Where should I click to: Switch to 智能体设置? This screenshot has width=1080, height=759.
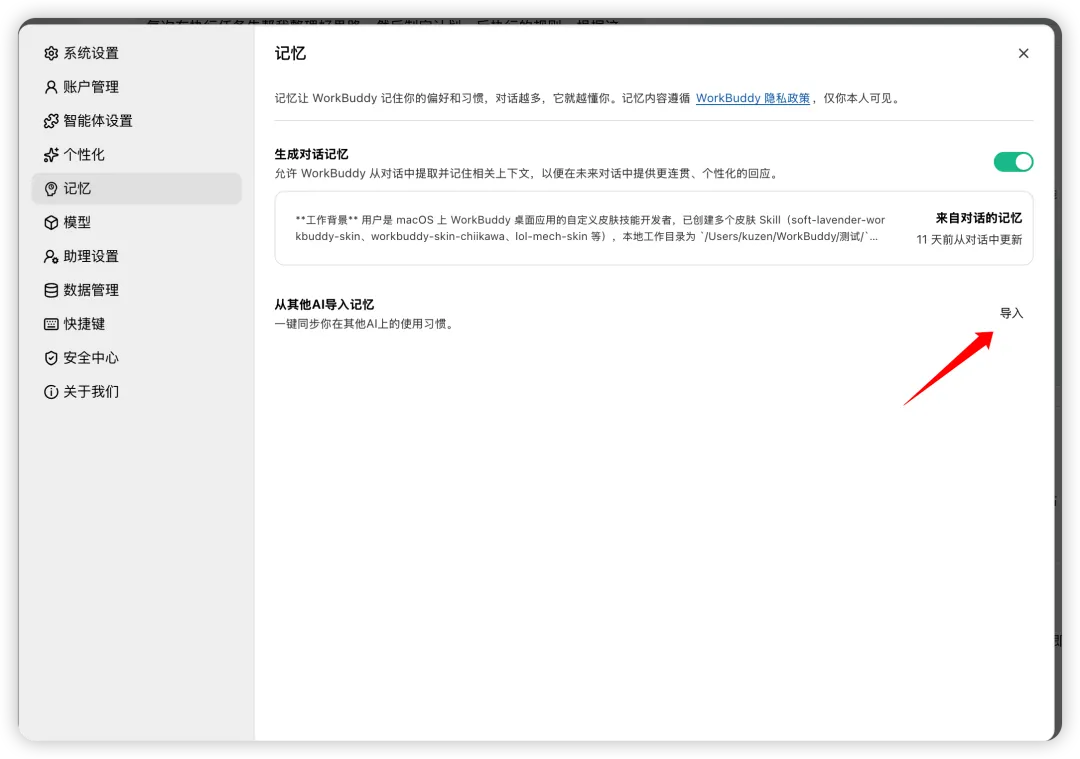136,121
